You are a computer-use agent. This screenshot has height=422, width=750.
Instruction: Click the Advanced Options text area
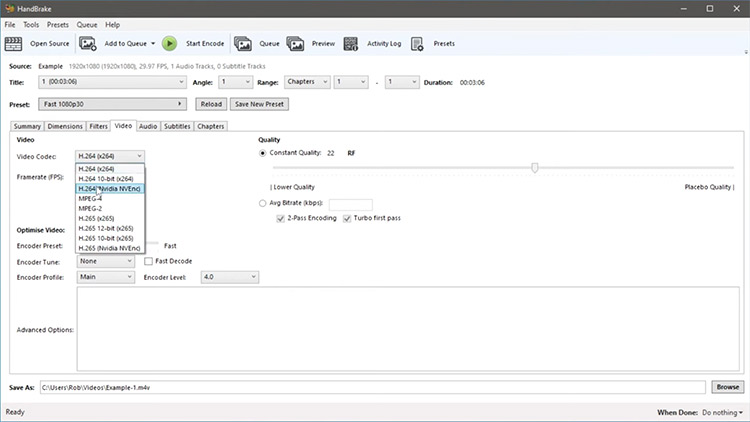(408, 329)
